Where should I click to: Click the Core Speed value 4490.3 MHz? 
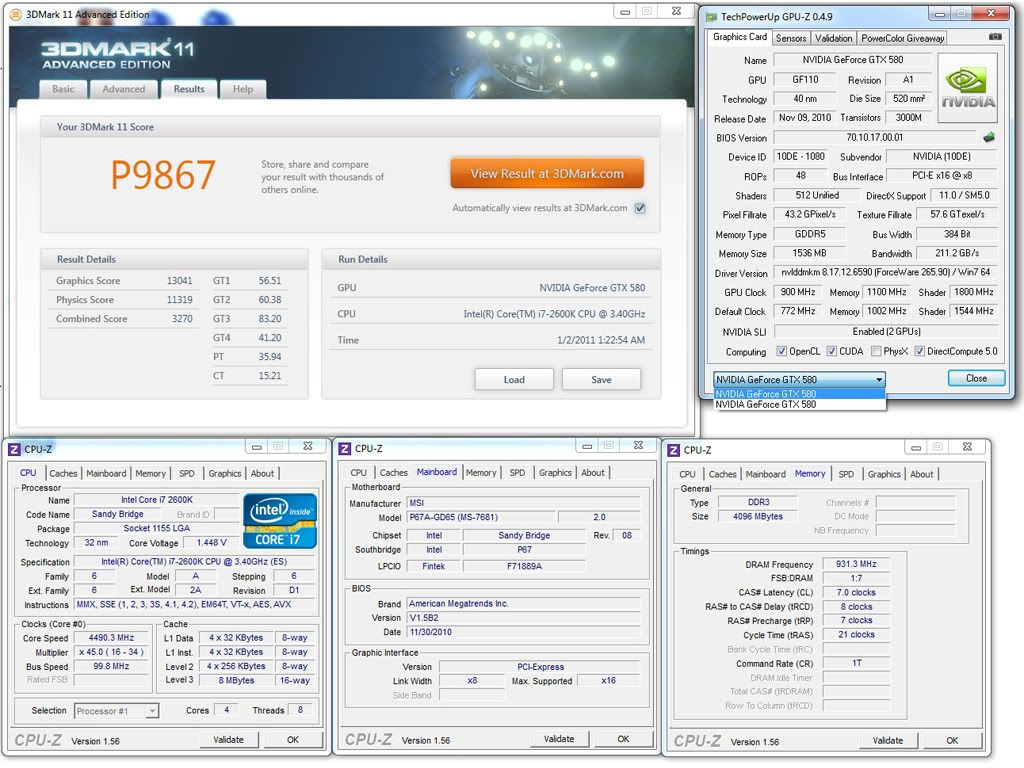pos(111,637)
